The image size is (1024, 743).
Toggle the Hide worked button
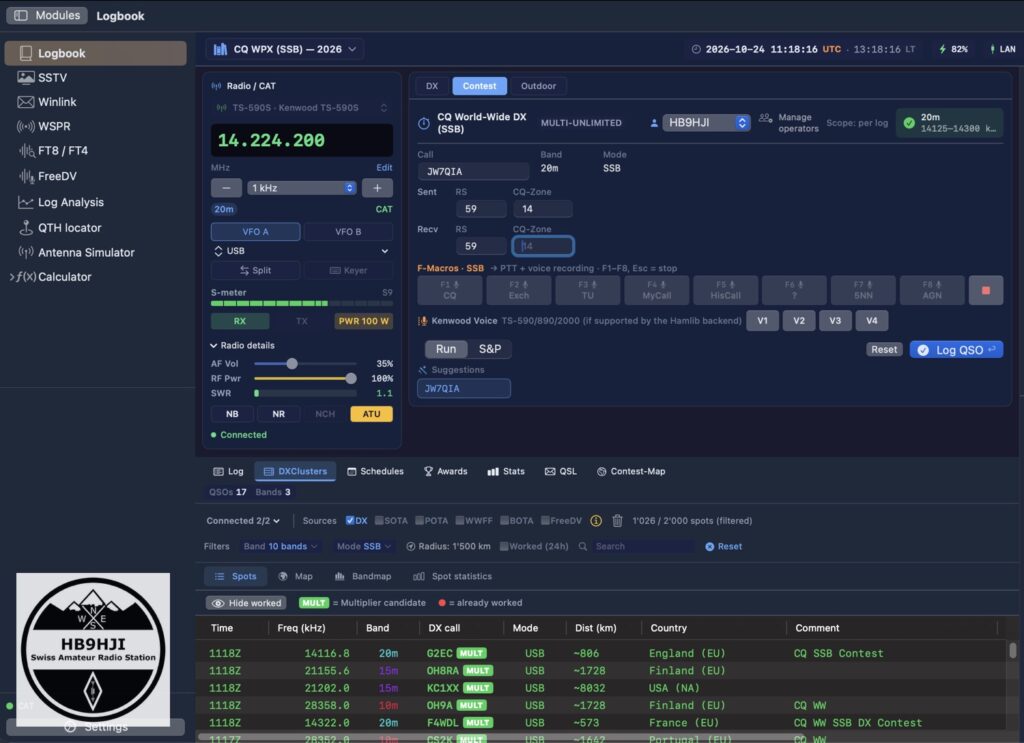[246, 603]
